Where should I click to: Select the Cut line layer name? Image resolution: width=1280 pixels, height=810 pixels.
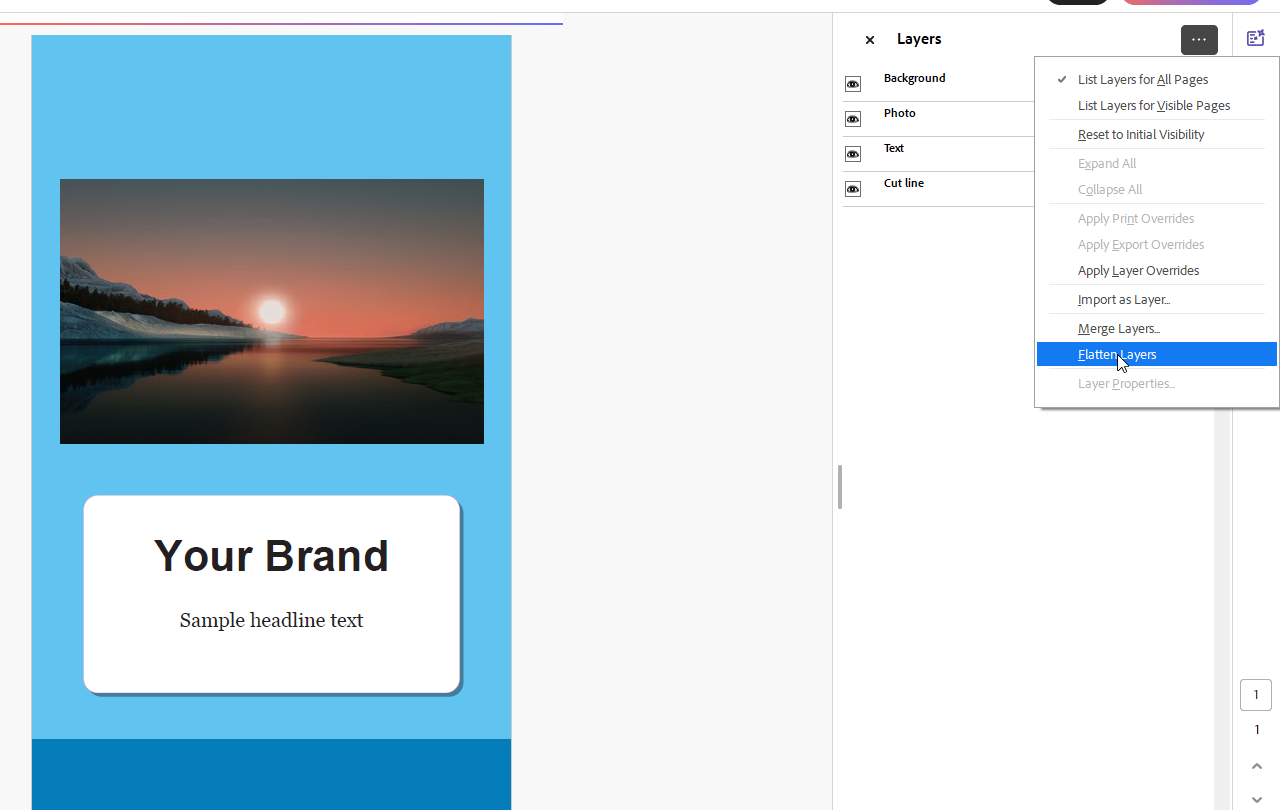click(x=903, y=183)
